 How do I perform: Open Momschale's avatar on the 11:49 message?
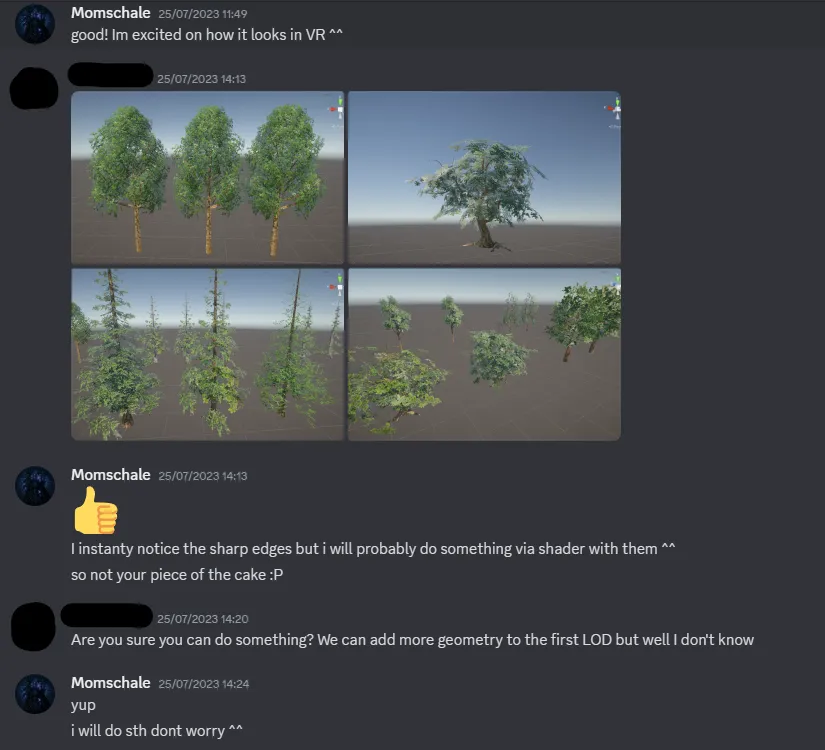tap(35, 24)
